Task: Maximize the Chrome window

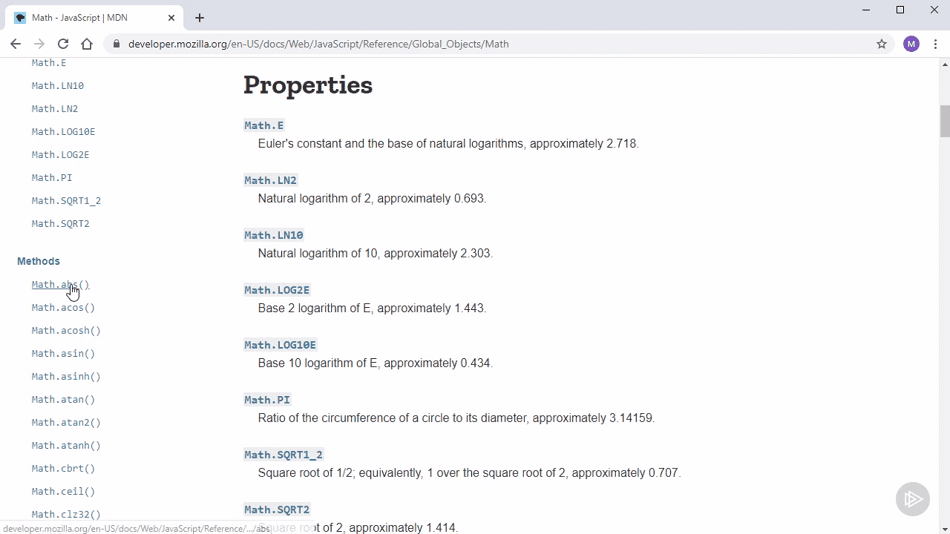Action: coord(900,10)
